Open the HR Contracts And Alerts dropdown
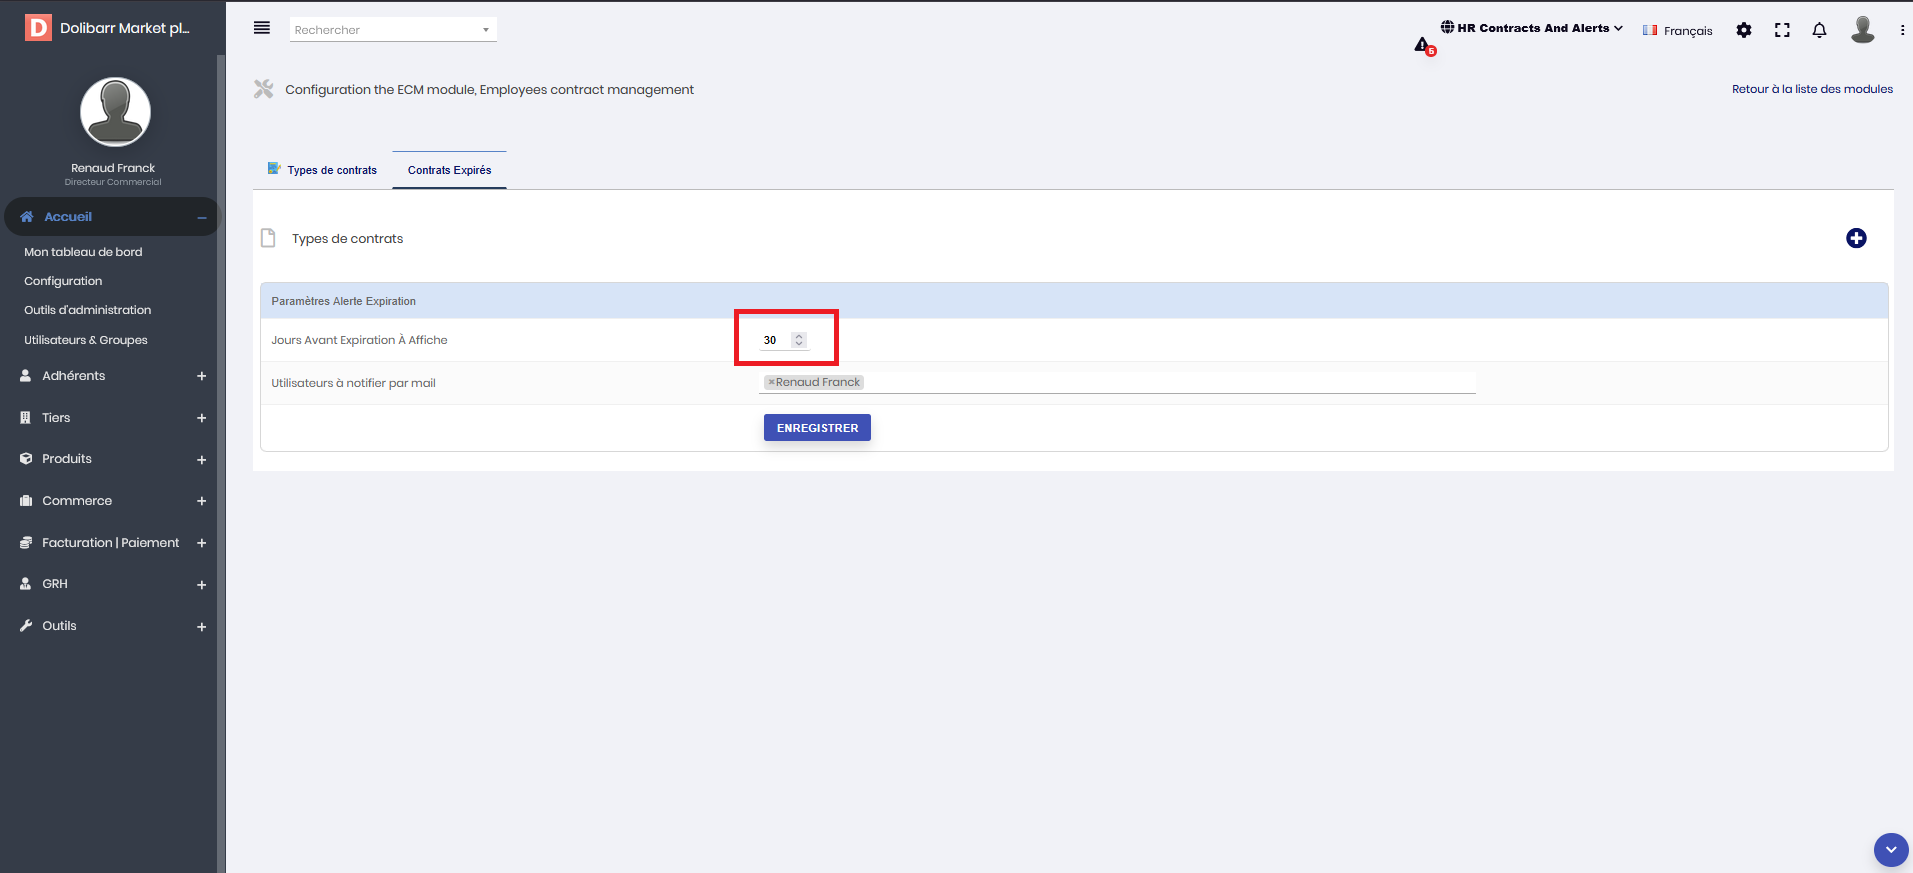Image resolution: width=1913 pixels, height=873 pixels. point(1531,28)
